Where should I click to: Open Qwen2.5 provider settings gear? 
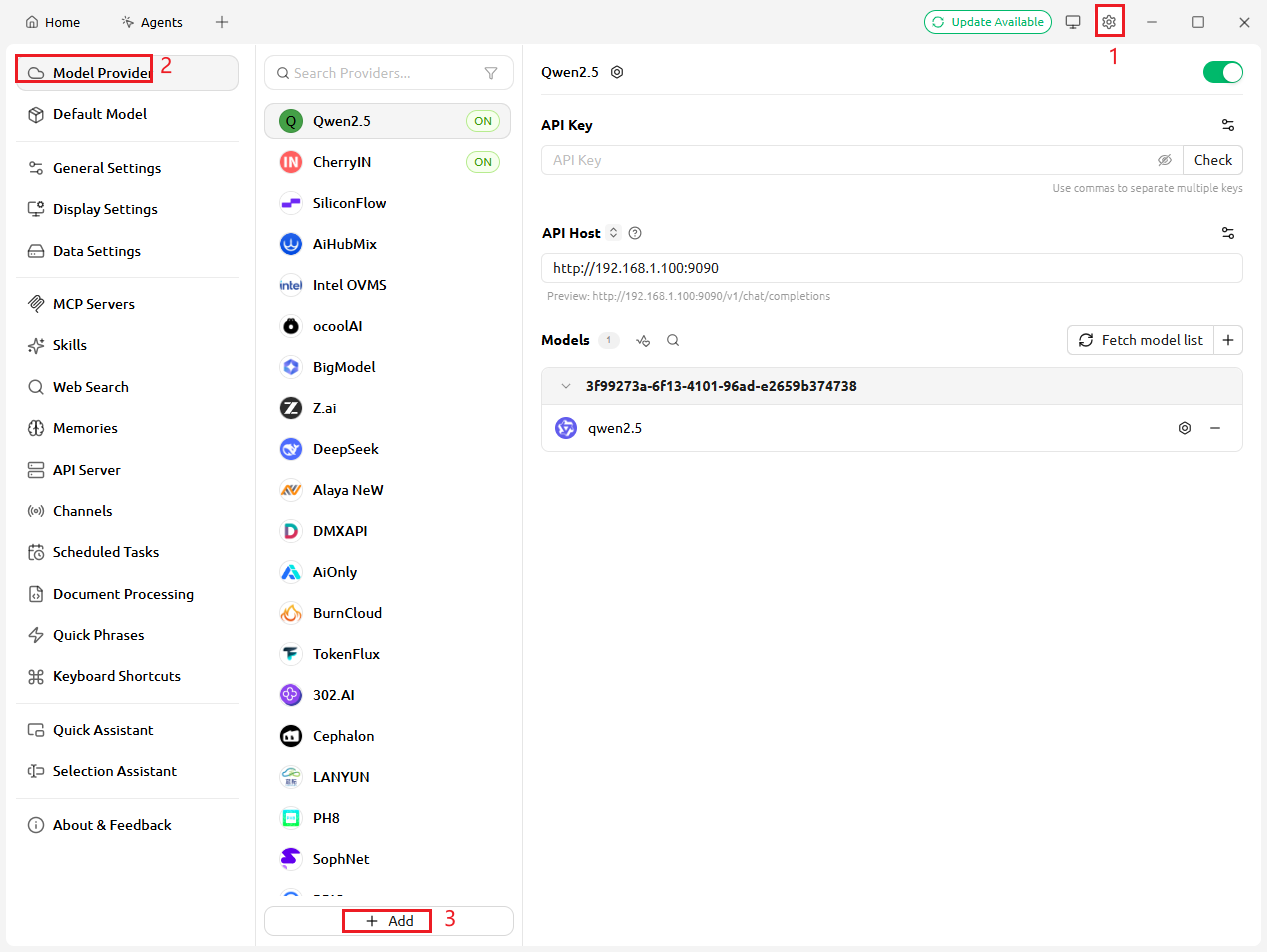click(617, 72)
